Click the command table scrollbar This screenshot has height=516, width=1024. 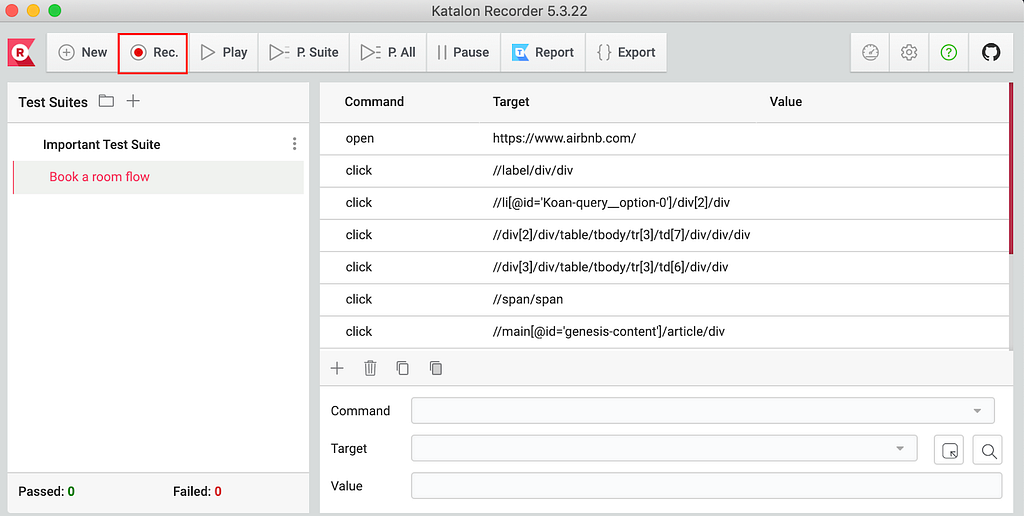pos(1011,169)
